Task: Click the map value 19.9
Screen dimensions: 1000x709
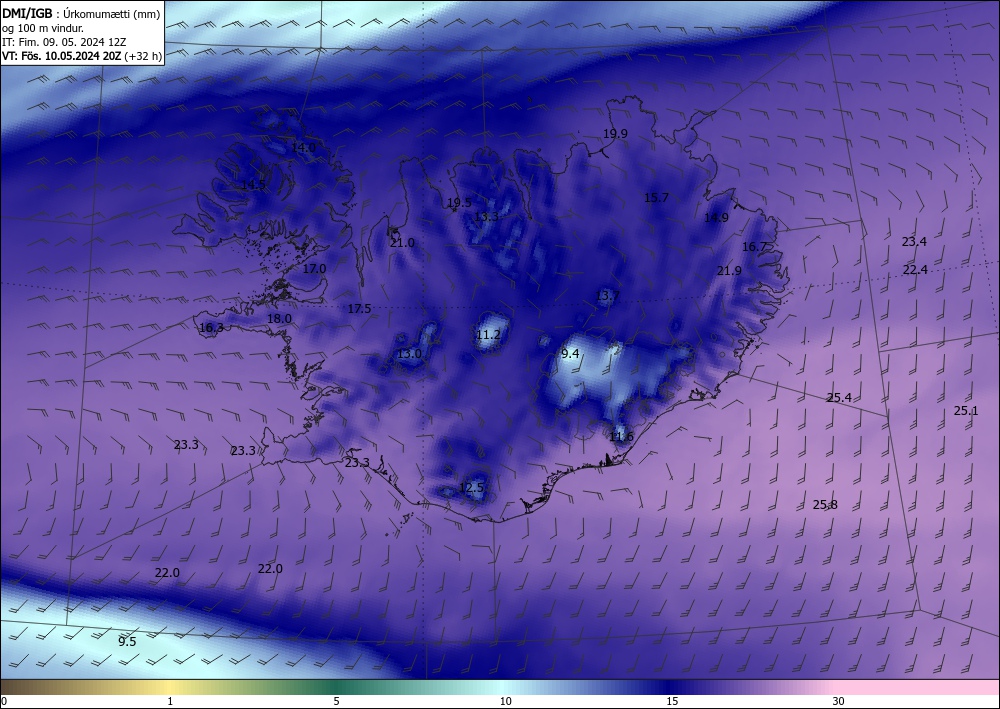Action: point(615,134)
